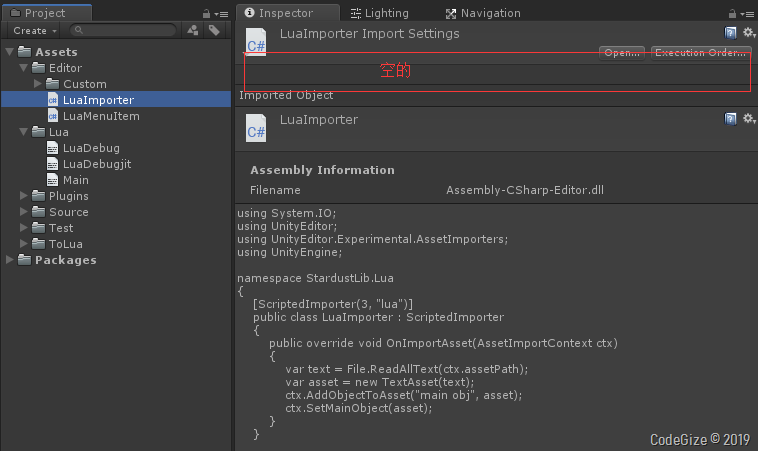Screen dimensions: 758x451
Task: Click the Open... button
Action: 622,52
